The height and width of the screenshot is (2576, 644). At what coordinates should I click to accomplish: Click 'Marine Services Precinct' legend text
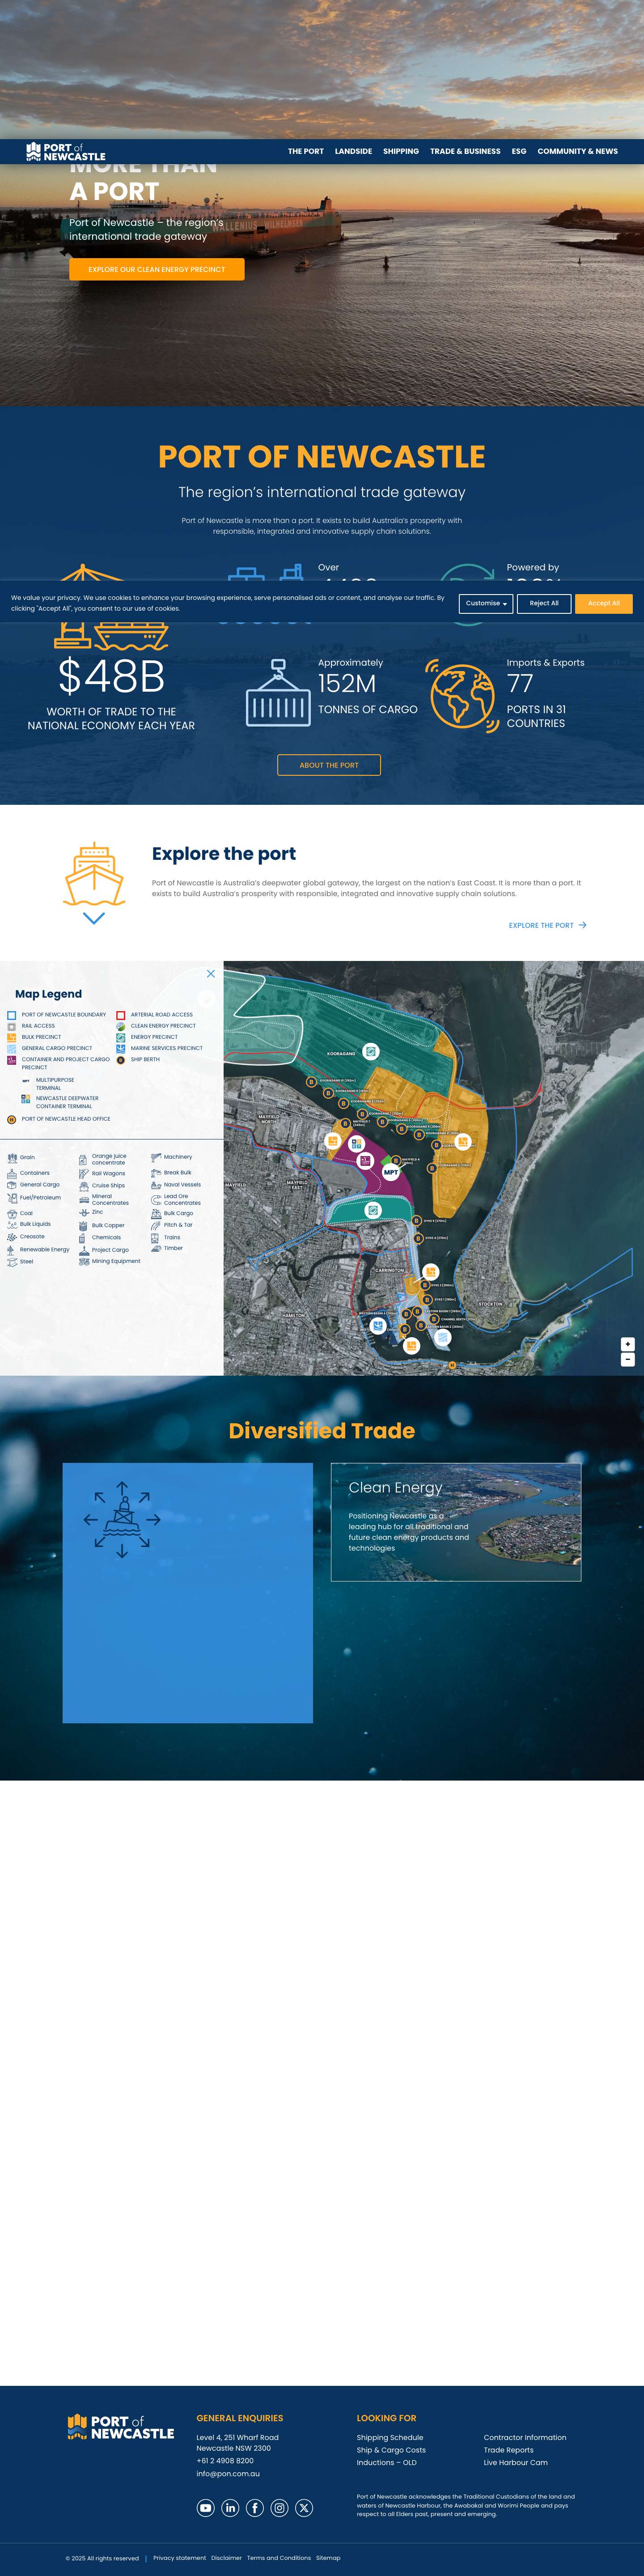pos(167,1048)
